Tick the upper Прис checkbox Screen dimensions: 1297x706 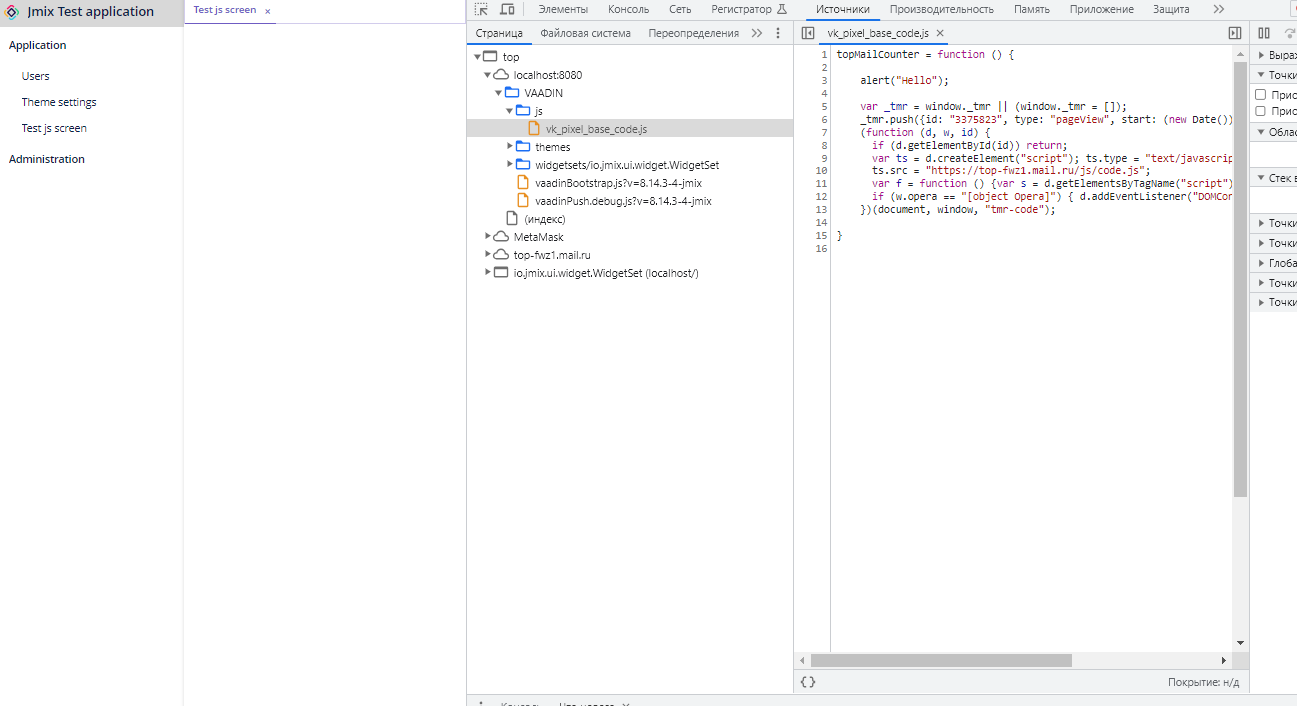point(1260,95)
